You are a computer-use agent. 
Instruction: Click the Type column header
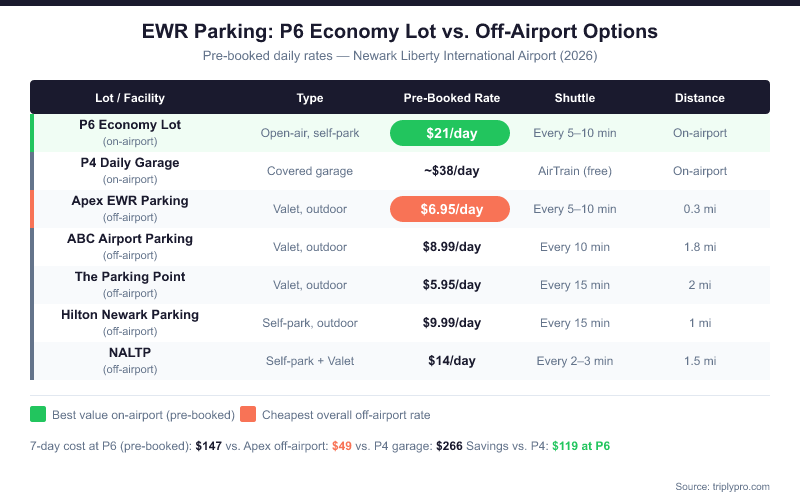point(310,98)
